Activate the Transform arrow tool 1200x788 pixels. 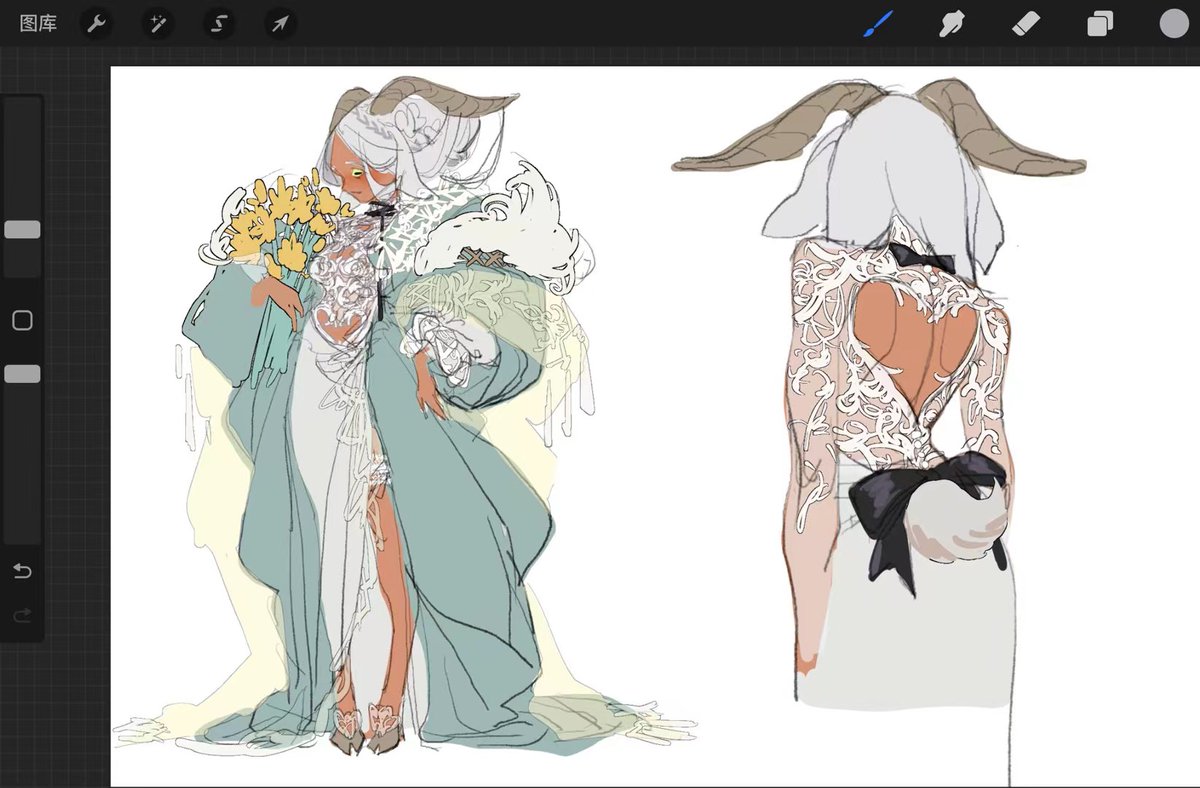(x=280, y=23)
